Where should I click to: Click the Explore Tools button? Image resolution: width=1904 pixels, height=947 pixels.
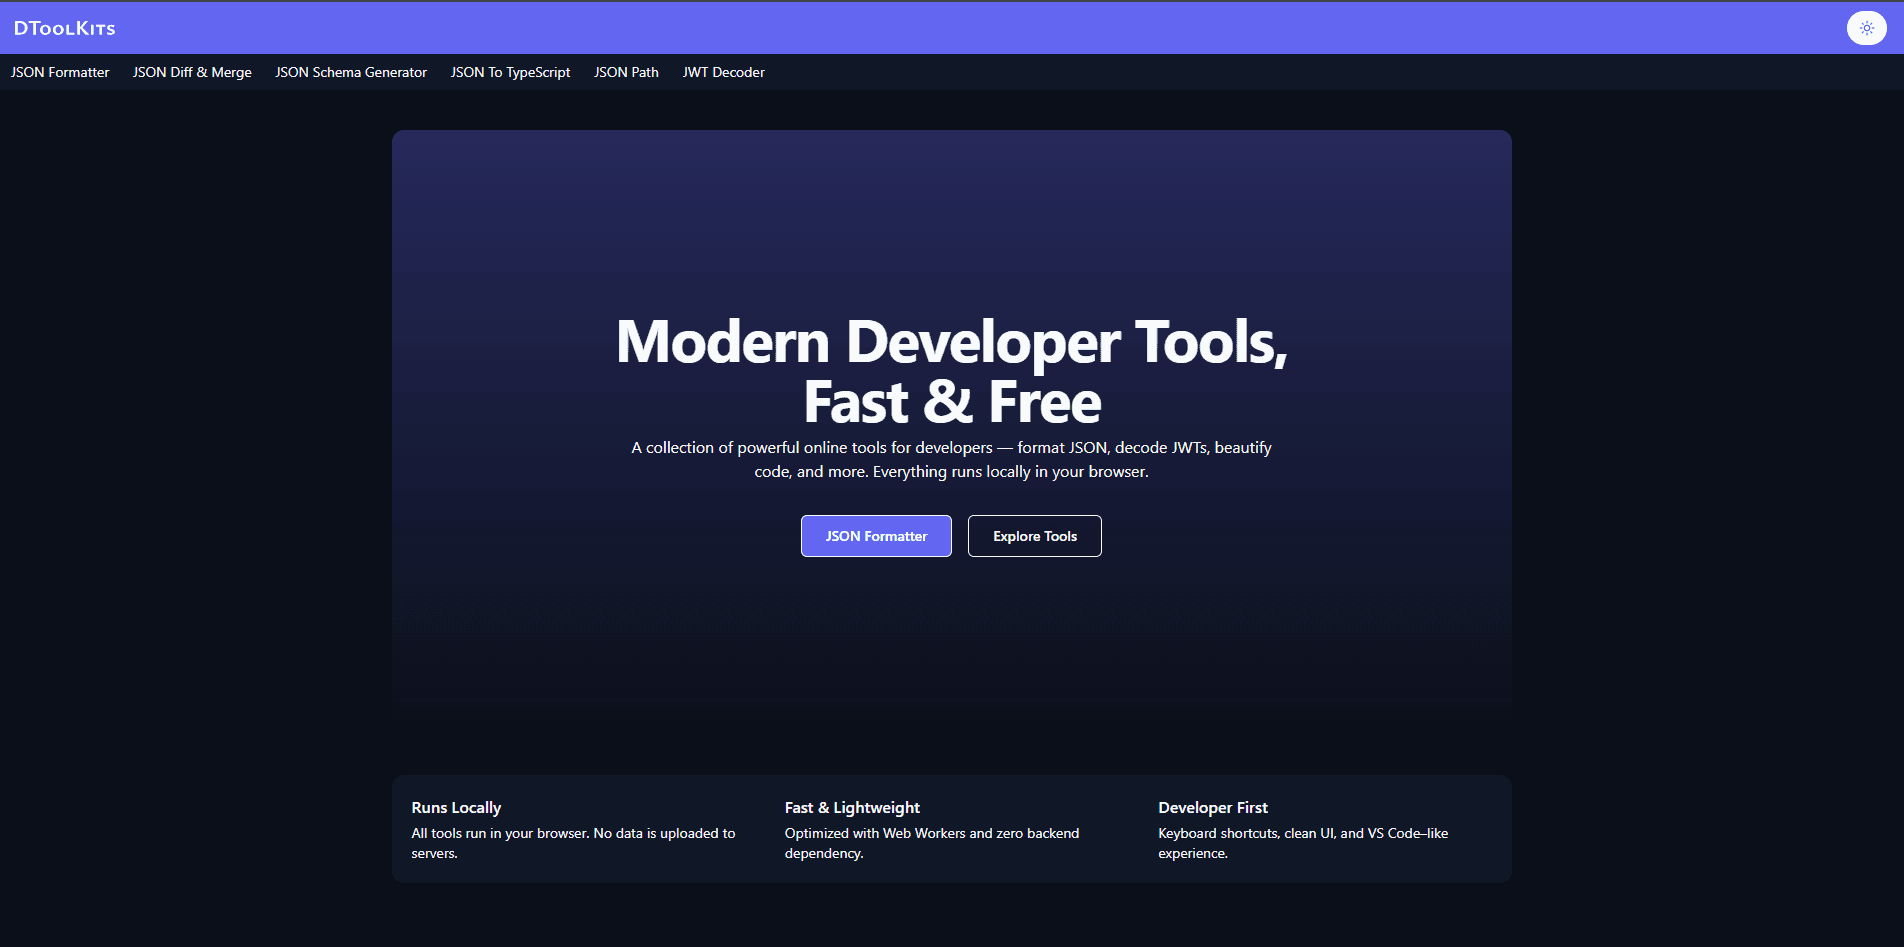[1034, 536]
